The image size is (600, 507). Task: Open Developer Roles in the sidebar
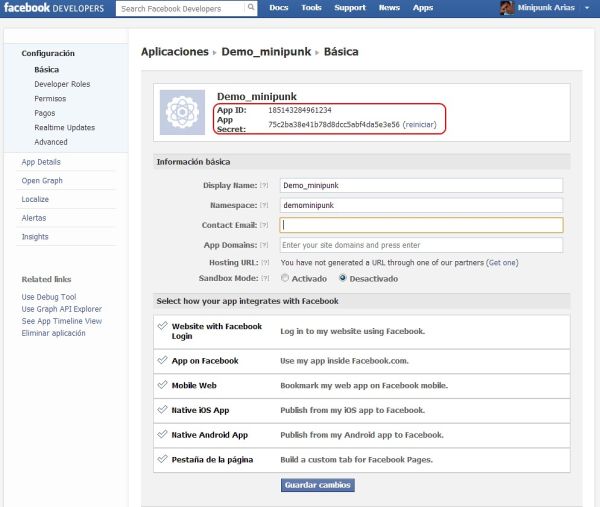tap(62, 84)
